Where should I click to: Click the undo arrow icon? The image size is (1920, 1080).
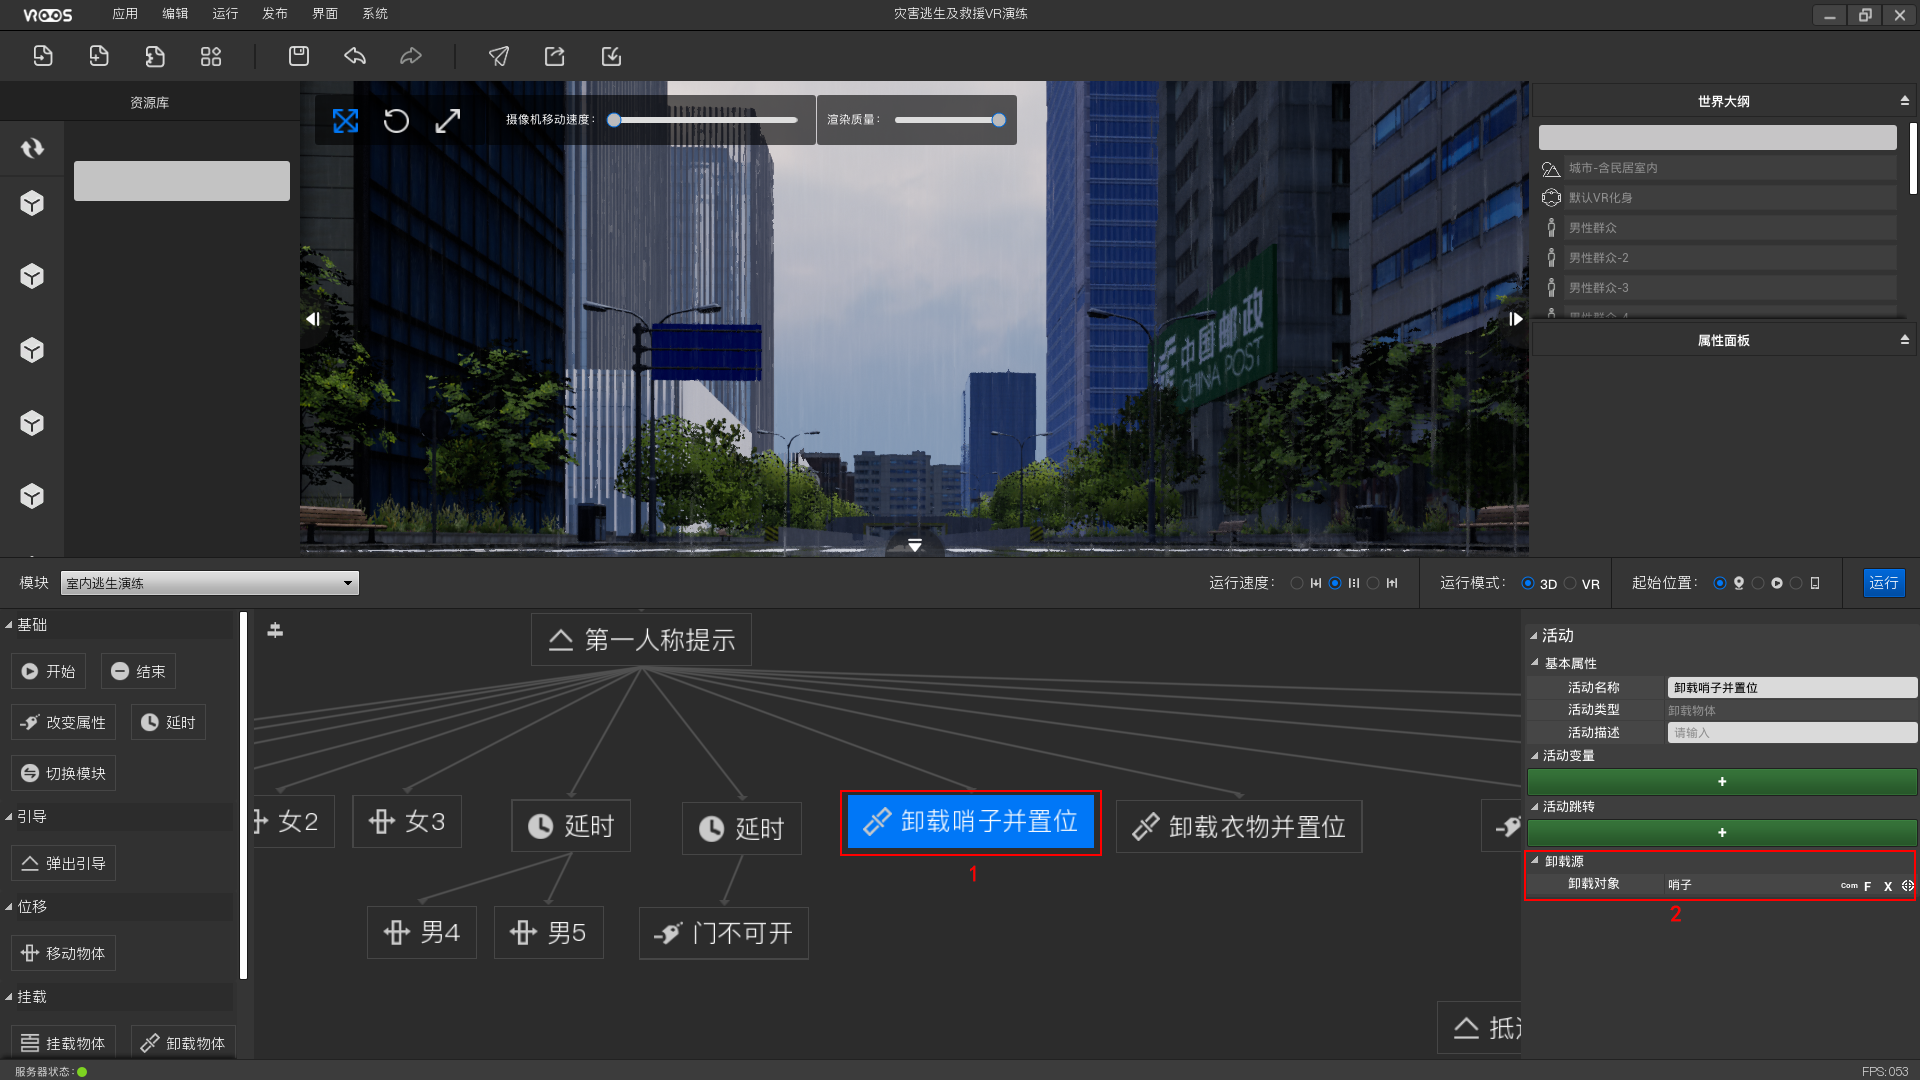(x=355, y=56)
